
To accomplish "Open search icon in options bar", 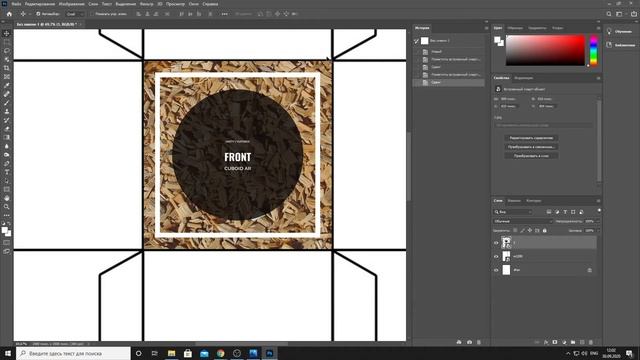I will [x=609, y=14].
